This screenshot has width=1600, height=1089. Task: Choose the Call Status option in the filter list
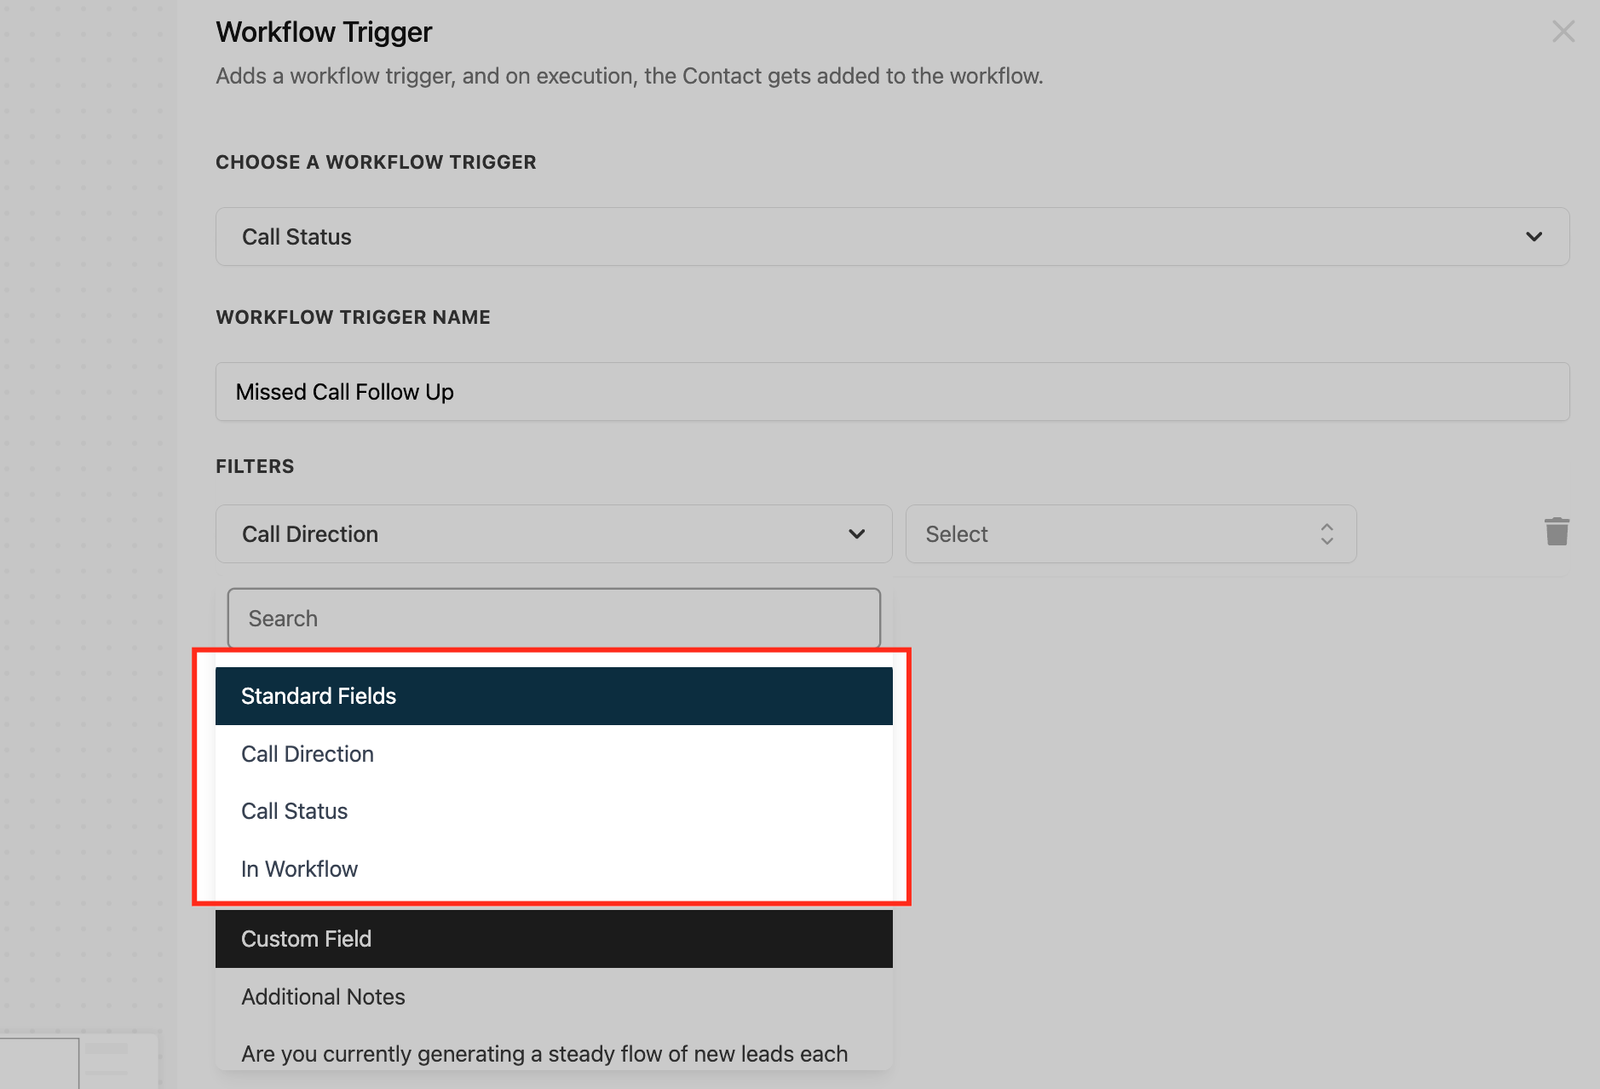(x=295, y=811)
